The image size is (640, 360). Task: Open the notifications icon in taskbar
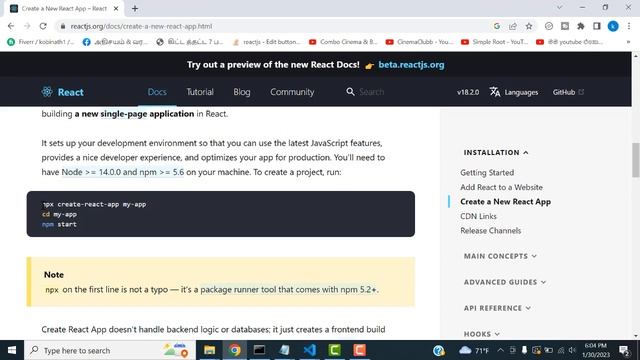624,350
